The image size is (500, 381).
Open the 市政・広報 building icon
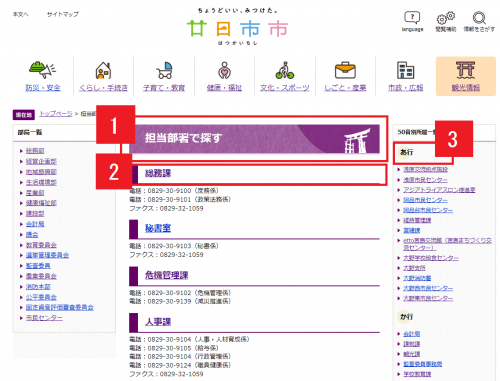coord(405,70)
